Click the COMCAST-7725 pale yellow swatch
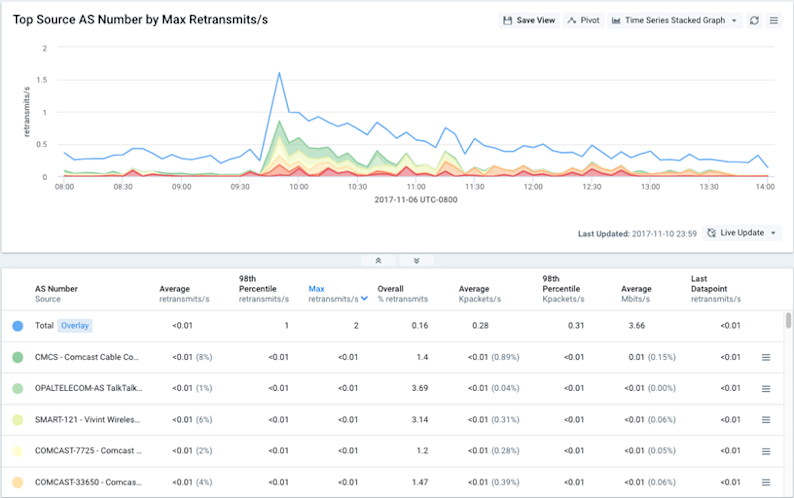This screenshot has height=498, width=794. click(18, 451)
